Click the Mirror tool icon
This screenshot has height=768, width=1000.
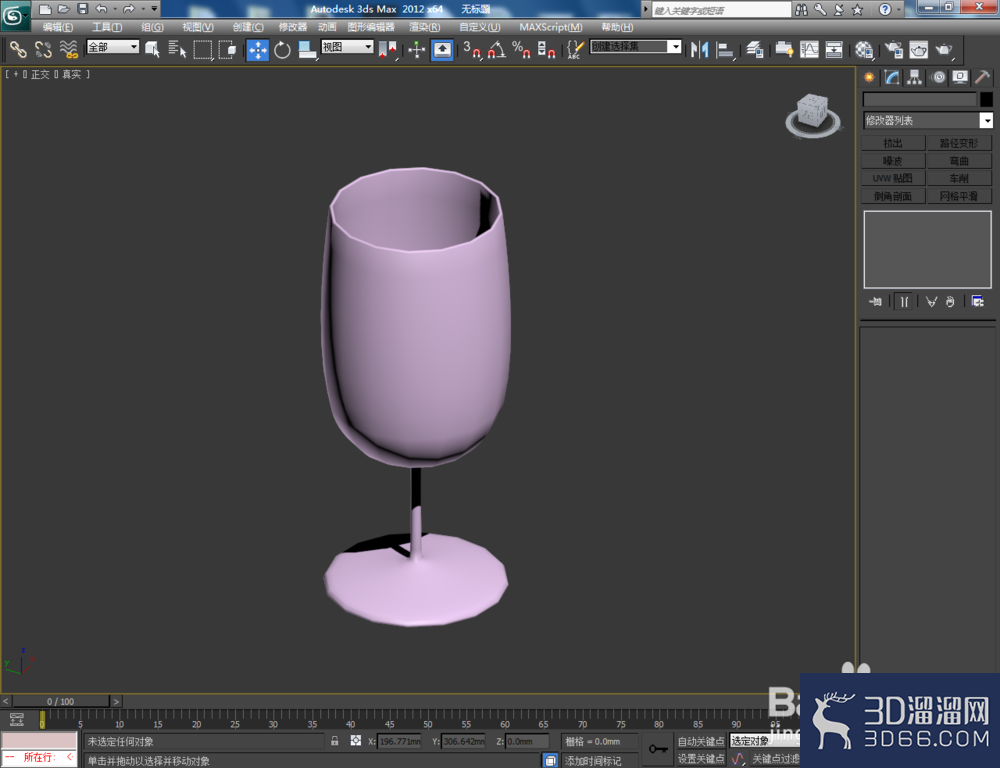tap(700, 50)
